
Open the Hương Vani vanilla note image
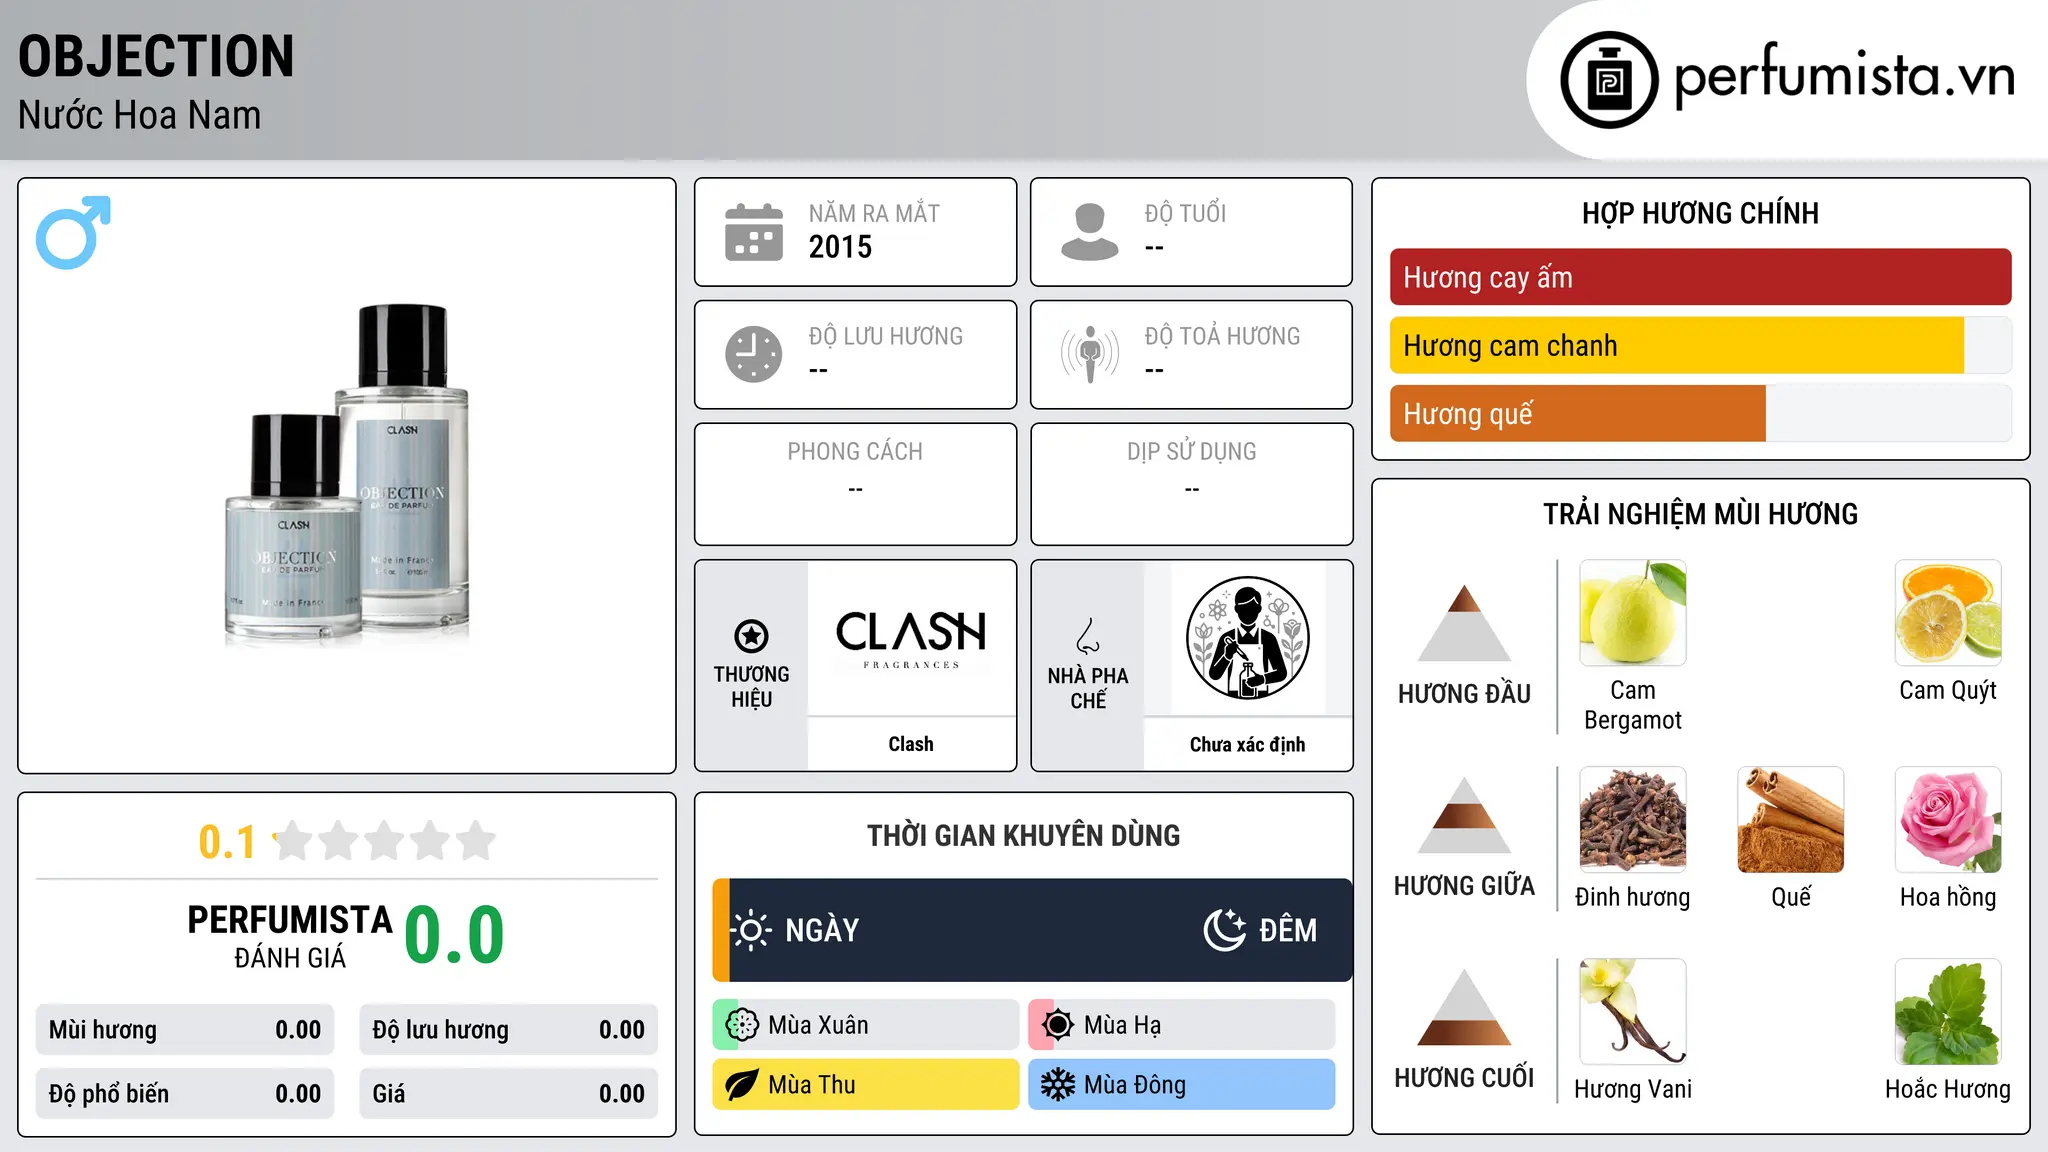point(1633,1012)
